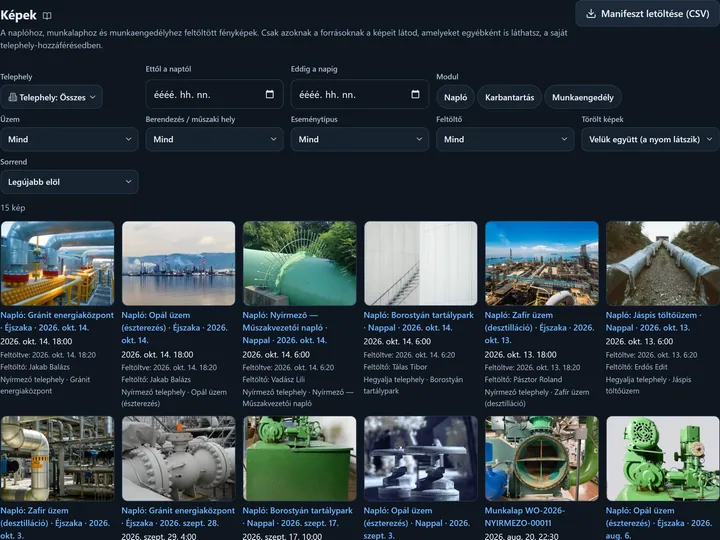The height and width of the screenshot is (540, 720).
Task: Click the '2026. okt. 13. 6:00' timestamp
Action: click(639, 341)
